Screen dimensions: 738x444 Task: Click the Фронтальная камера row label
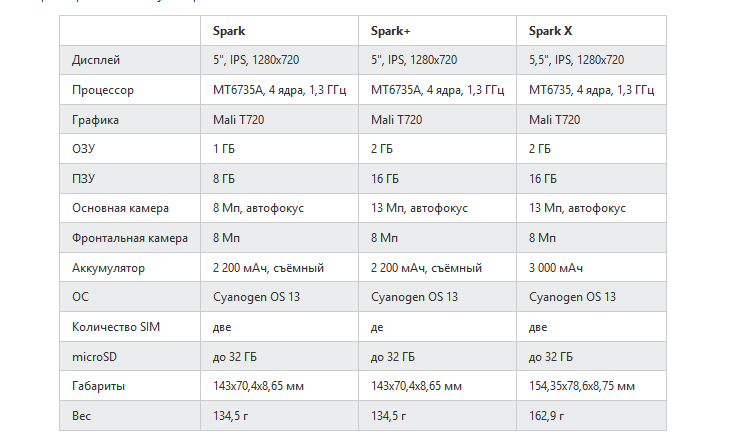130,238
